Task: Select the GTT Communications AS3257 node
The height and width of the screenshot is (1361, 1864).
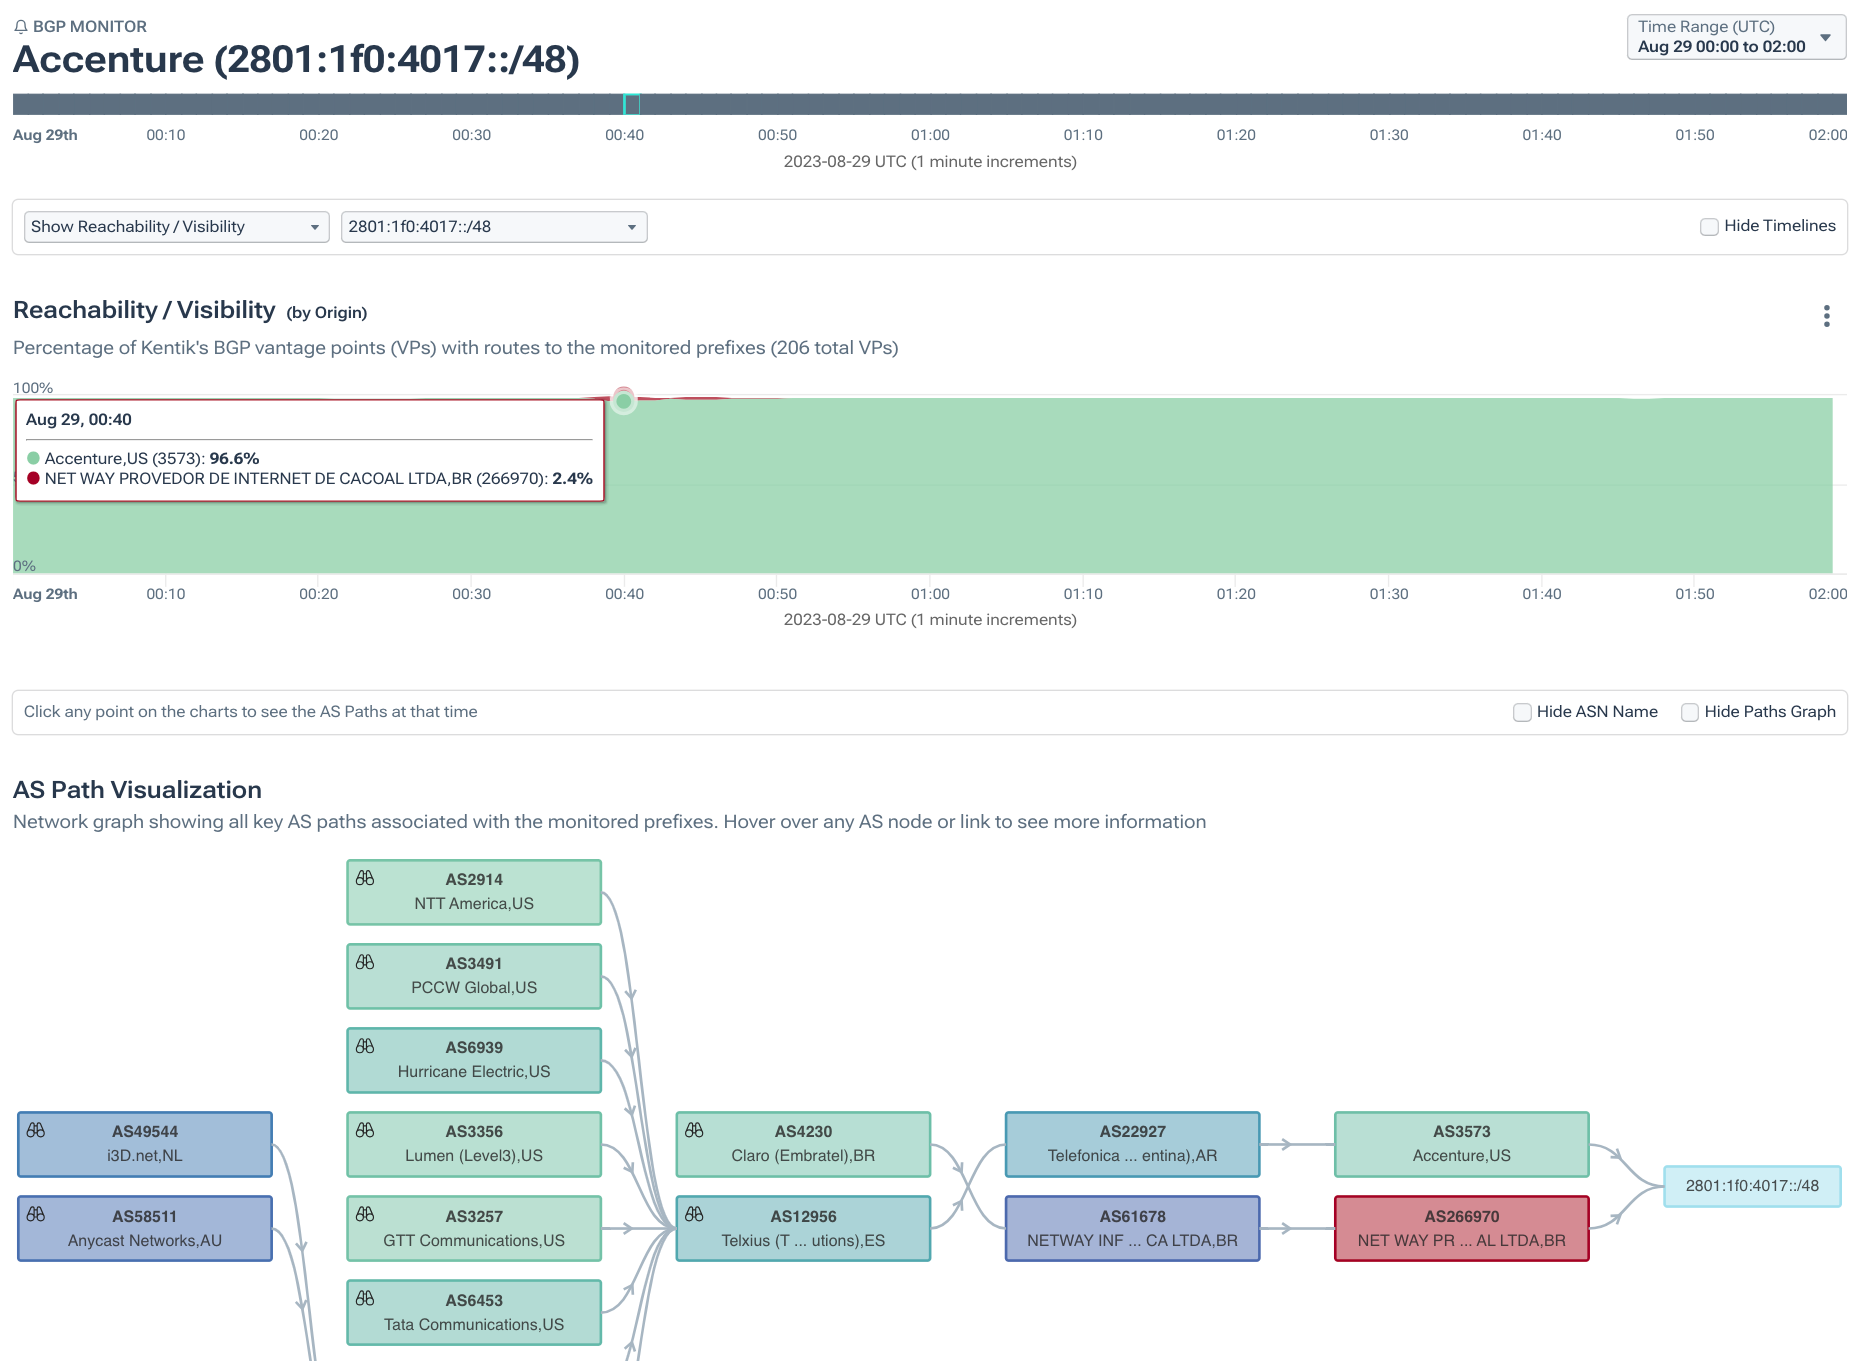Action: (x=474, y=1228)
